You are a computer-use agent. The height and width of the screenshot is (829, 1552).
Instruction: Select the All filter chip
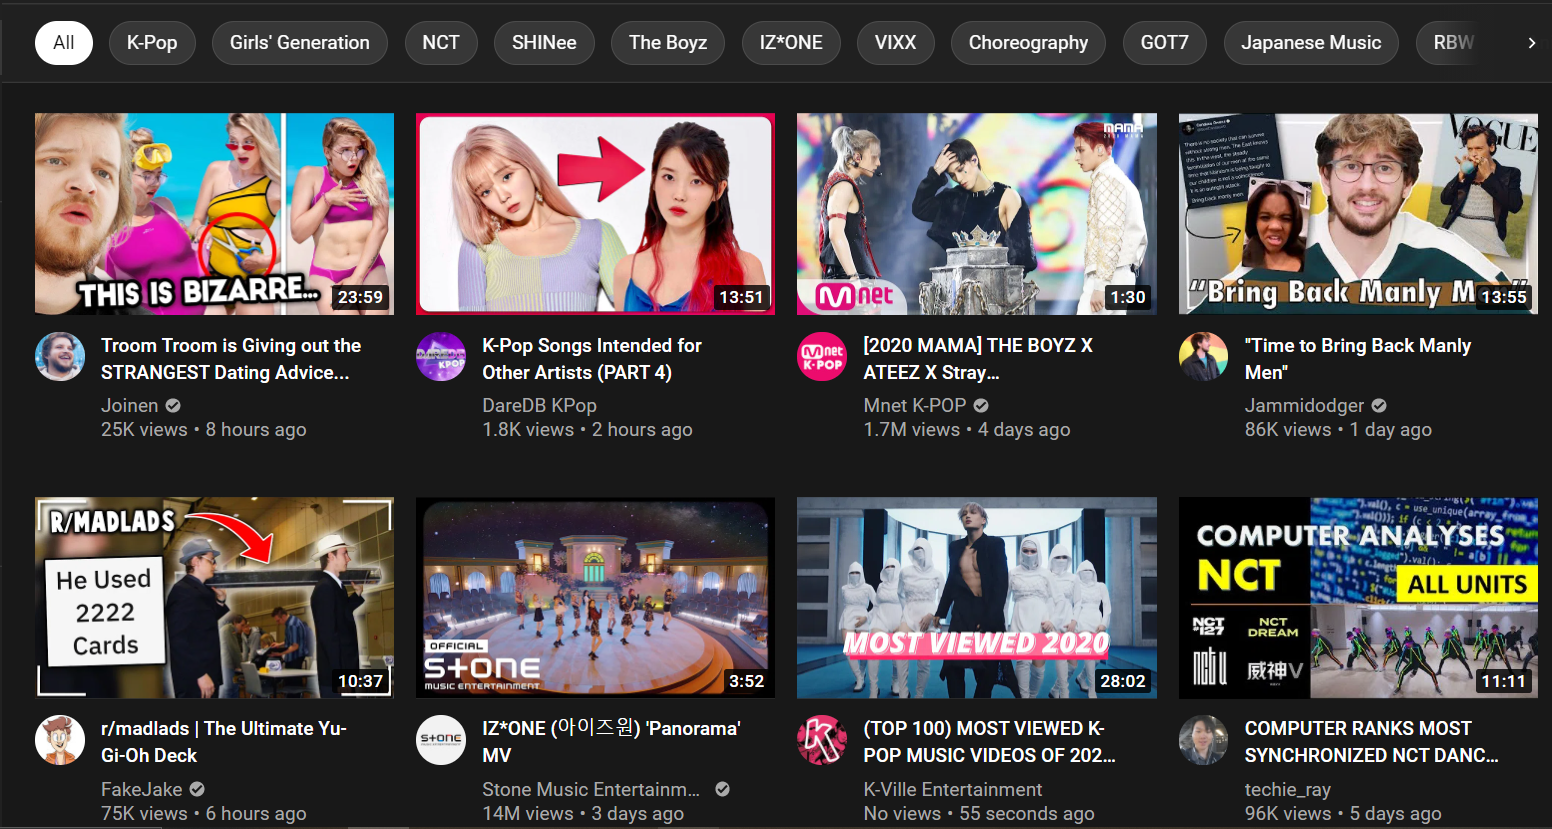point(64,43)
